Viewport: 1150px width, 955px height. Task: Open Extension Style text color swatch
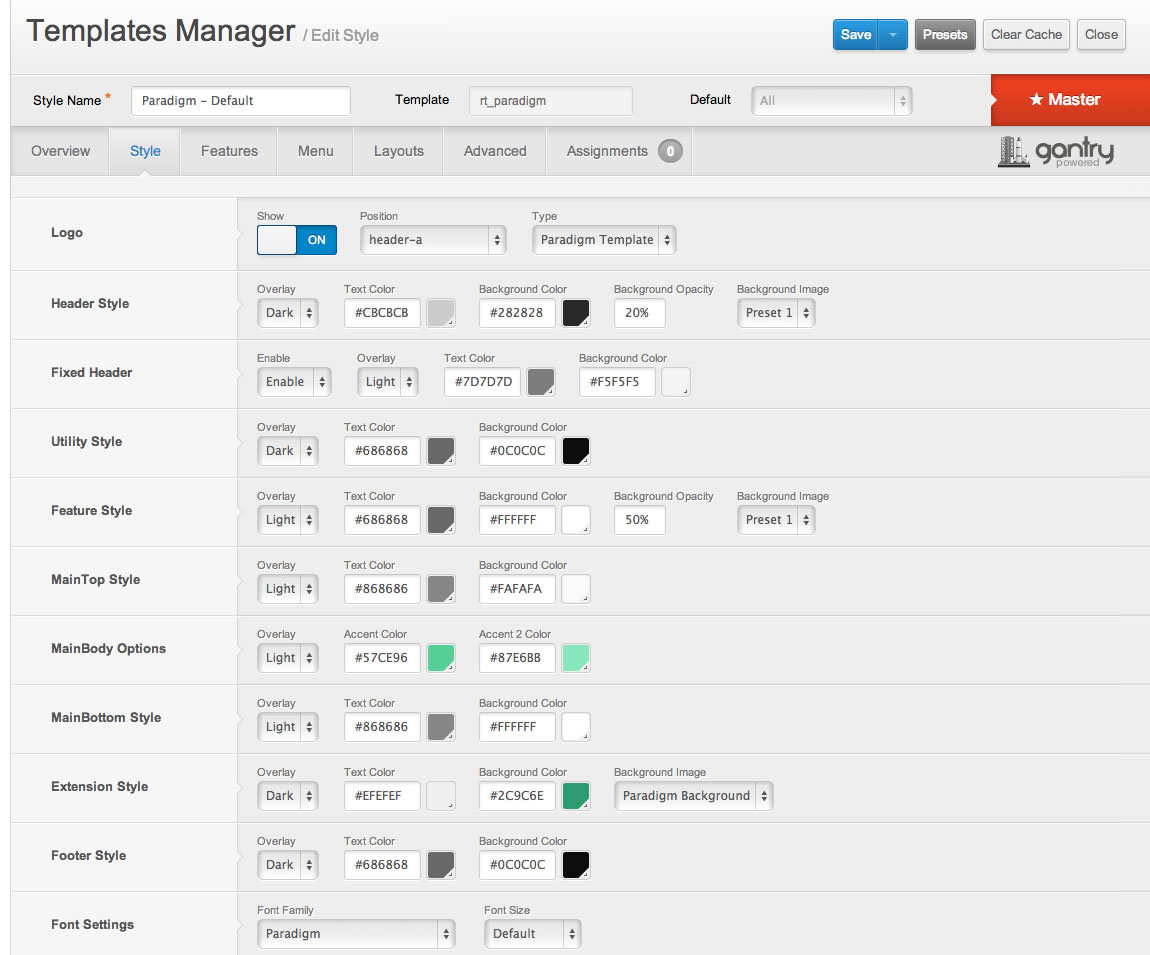tap(441, 795)
